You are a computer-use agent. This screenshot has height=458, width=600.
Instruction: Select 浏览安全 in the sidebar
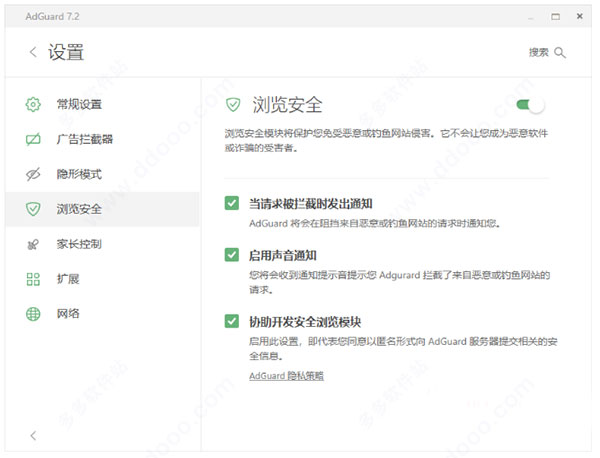(x=102, y=209)
